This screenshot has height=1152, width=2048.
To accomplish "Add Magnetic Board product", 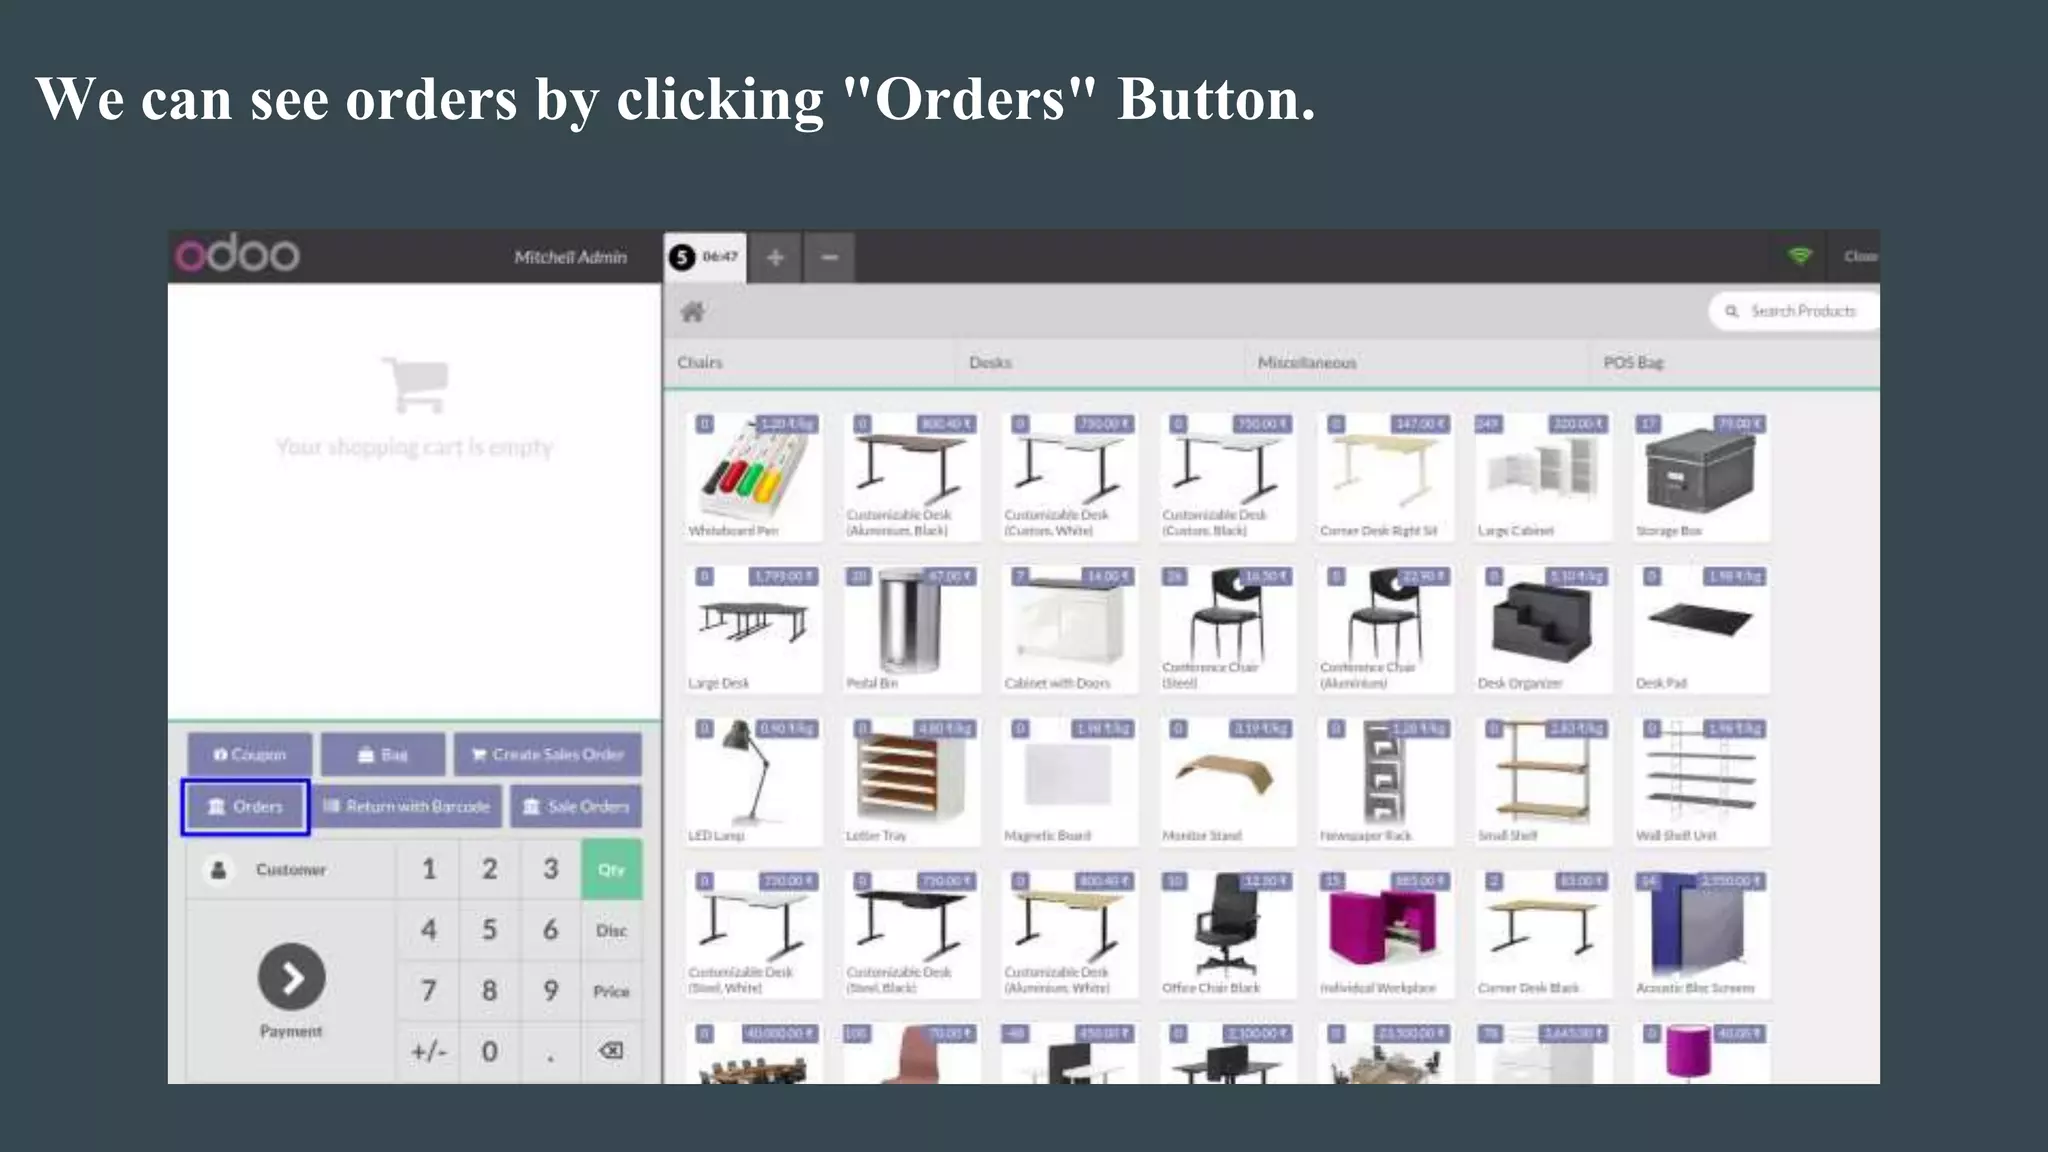I will point(1070,781).
